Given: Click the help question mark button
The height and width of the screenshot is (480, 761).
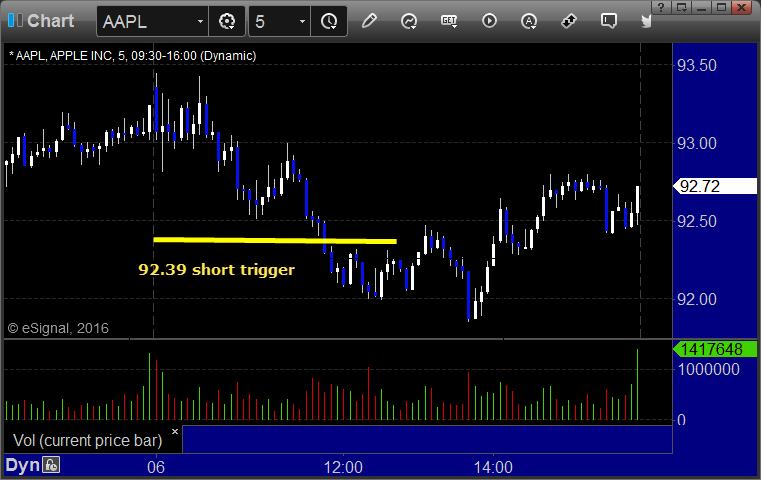Looking at the screenshot, I should tap(661, 7).
